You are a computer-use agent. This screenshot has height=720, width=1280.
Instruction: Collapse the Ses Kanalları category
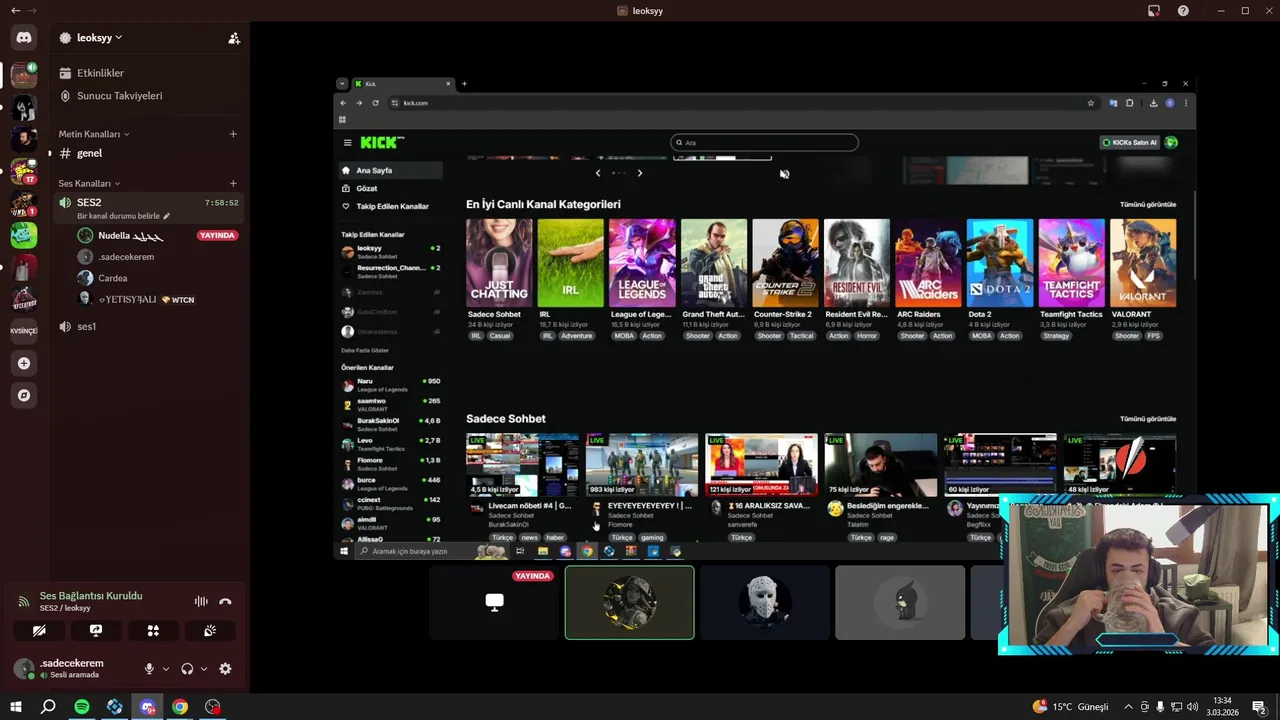[89, 184]
